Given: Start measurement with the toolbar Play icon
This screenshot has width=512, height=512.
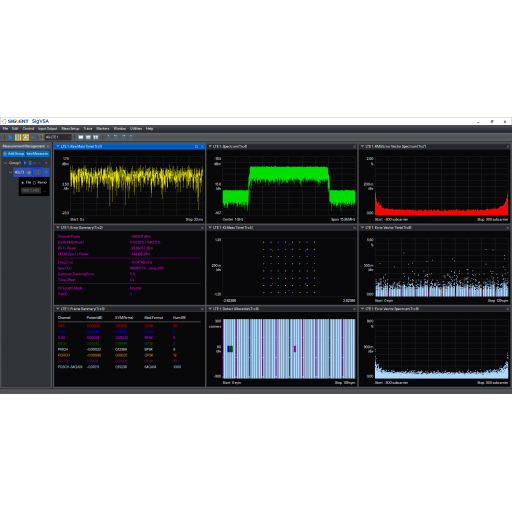Looking at the screenshot, I should tap(10, 137).
